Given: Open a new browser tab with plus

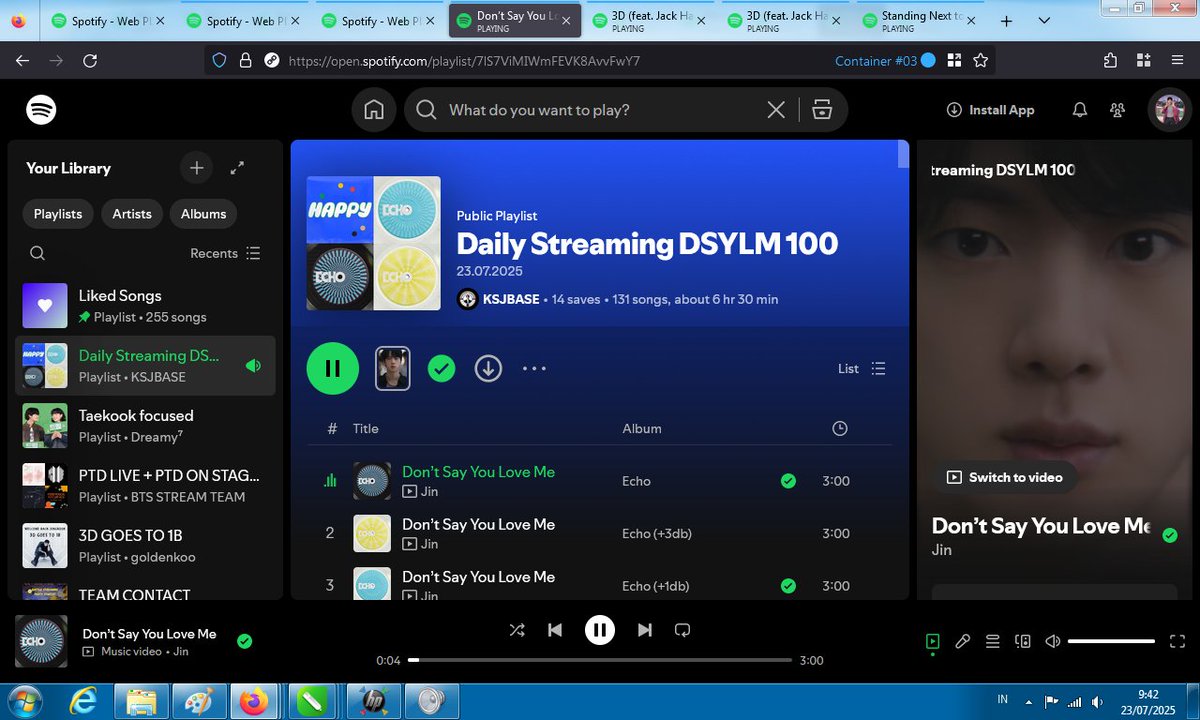Looking at the screenshot, I should (x=1007, y=21).
